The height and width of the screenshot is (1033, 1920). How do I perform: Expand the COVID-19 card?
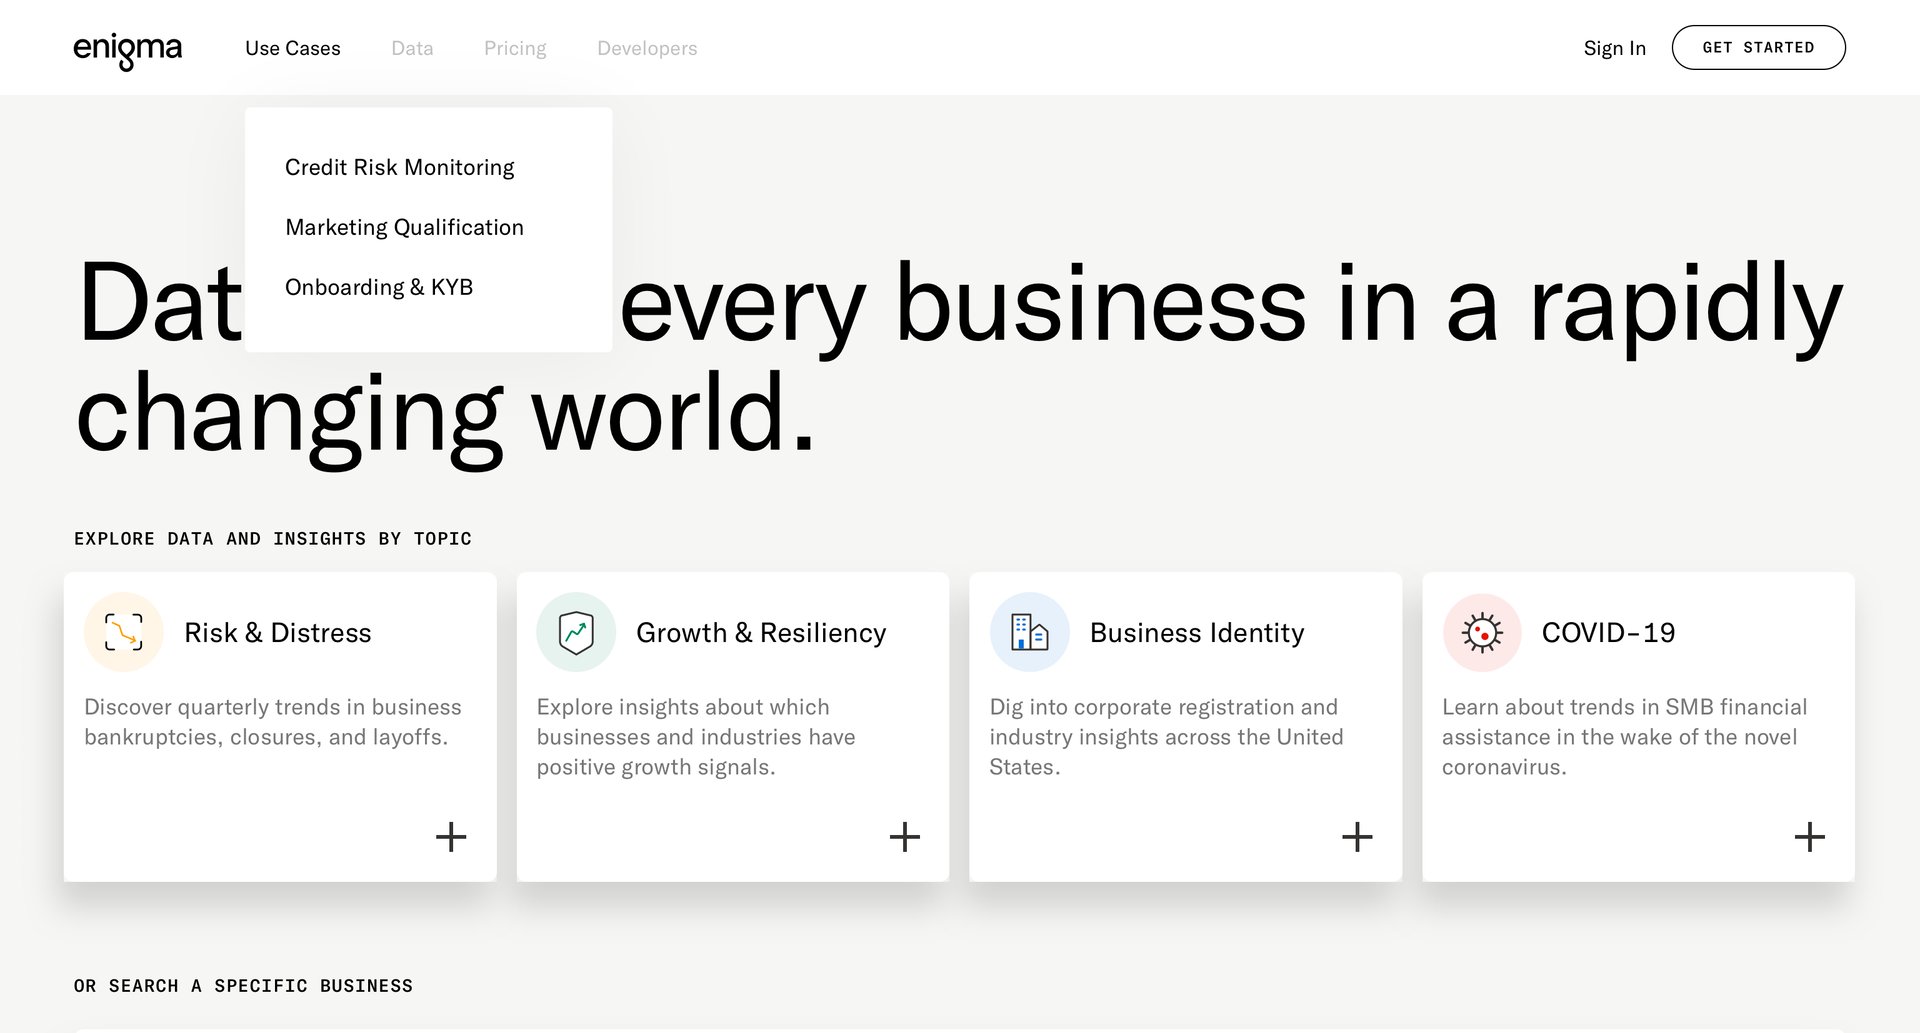coord(1810,837)
